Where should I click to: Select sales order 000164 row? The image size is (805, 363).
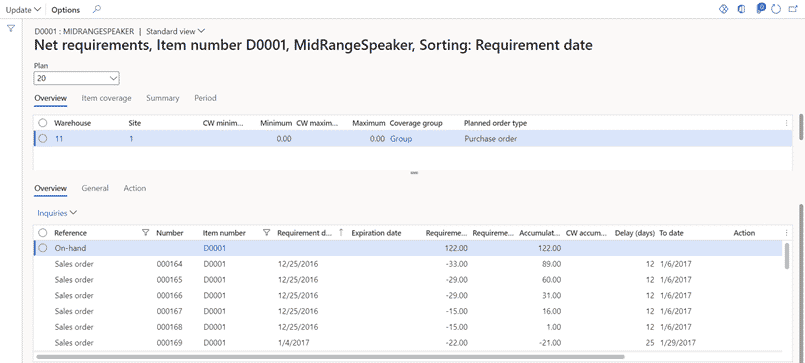coord(409,264)
